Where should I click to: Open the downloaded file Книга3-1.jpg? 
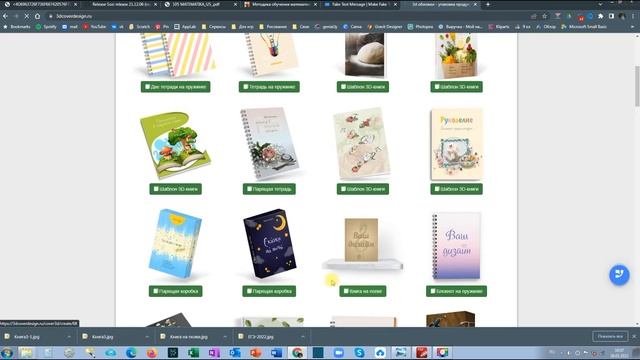[x=27, y=337]
